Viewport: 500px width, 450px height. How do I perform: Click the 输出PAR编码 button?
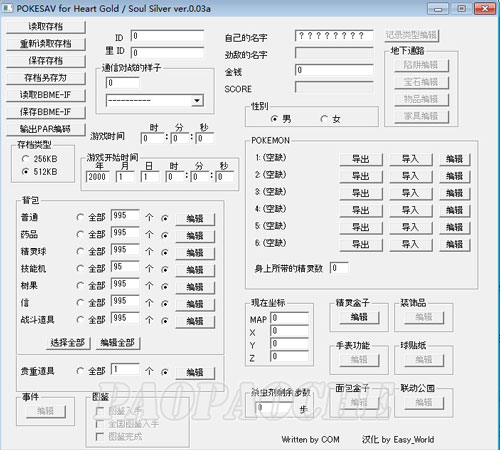click(x=46, y=129)
